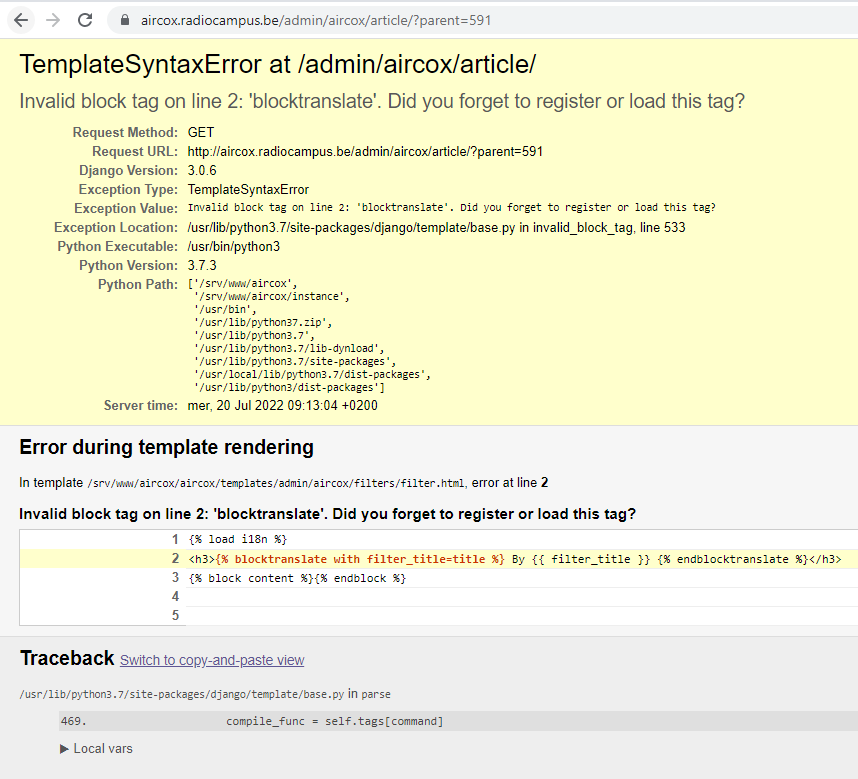Screen dimensions: 858x779
Task: Click the browser Back arrow
Action: 21,20
